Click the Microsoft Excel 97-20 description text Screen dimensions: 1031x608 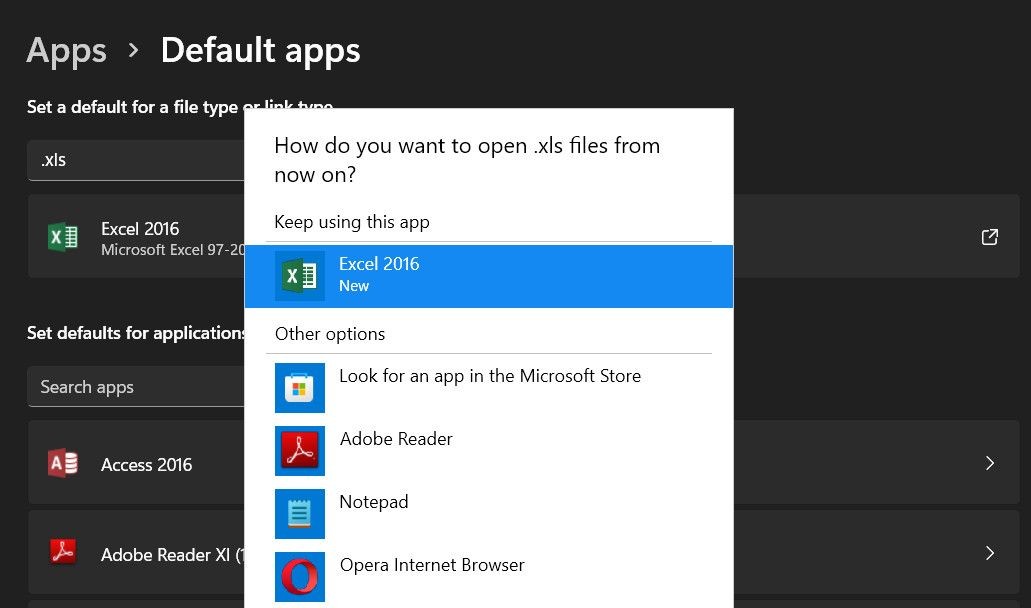173,250
